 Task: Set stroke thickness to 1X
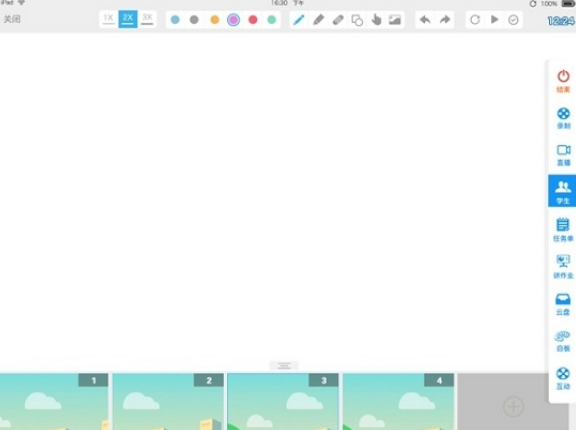(x=108, y=19)
